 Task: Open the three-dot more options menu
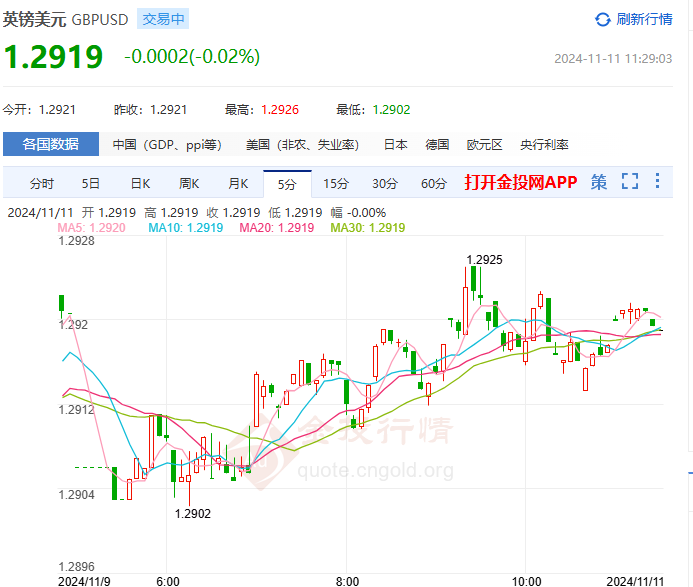pos(657,182)
